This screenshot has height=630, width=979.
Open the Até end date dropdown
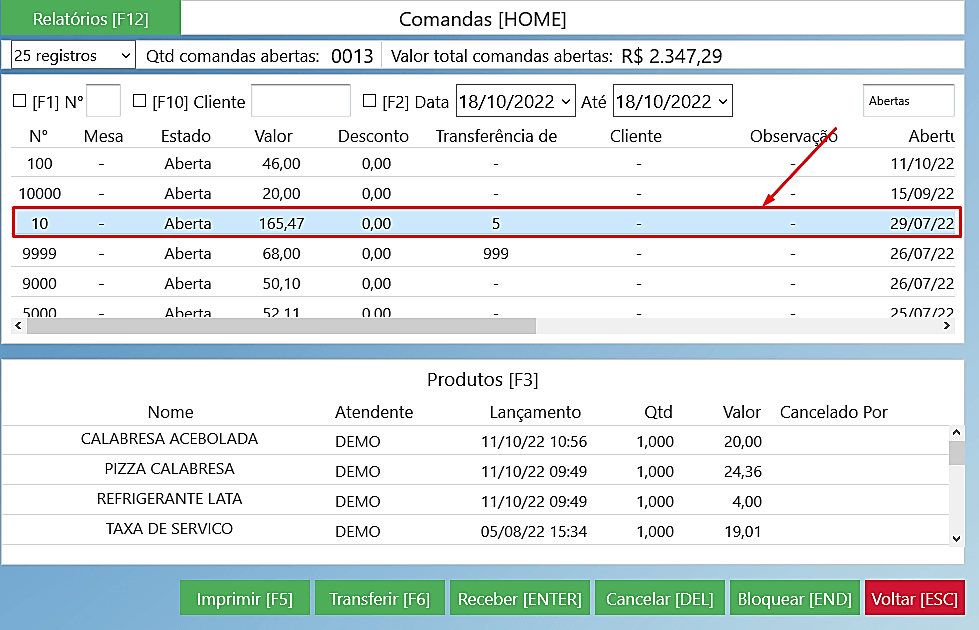723,101
